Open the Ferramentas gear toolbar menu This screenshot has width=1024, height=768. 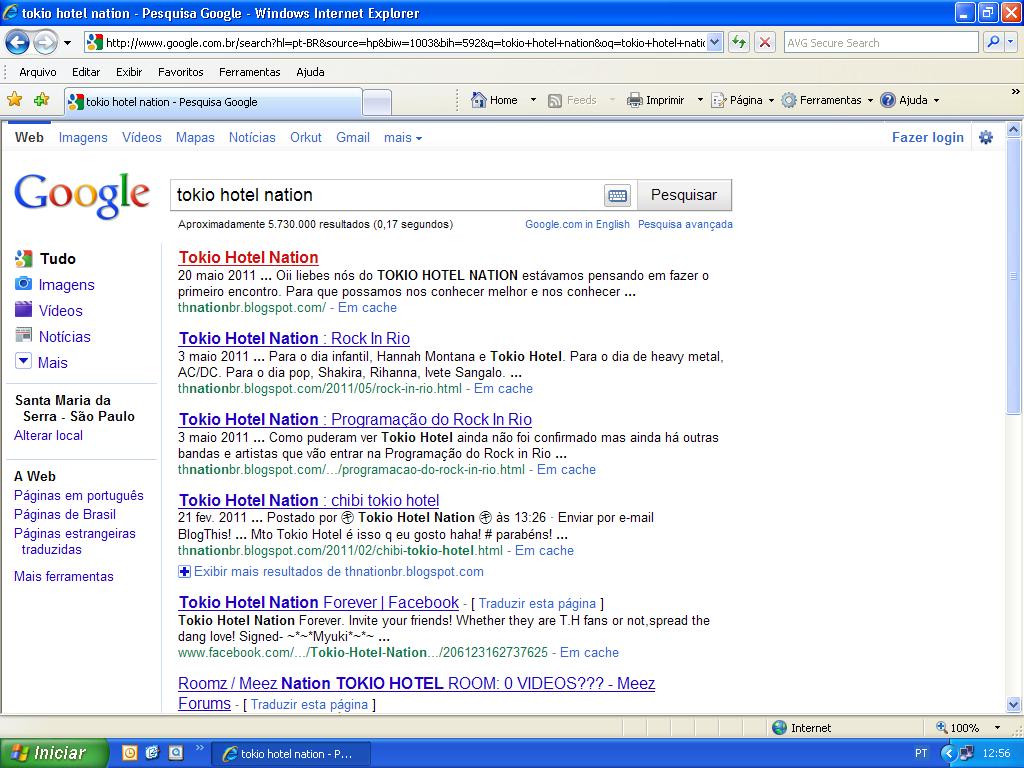click(827, 100)
